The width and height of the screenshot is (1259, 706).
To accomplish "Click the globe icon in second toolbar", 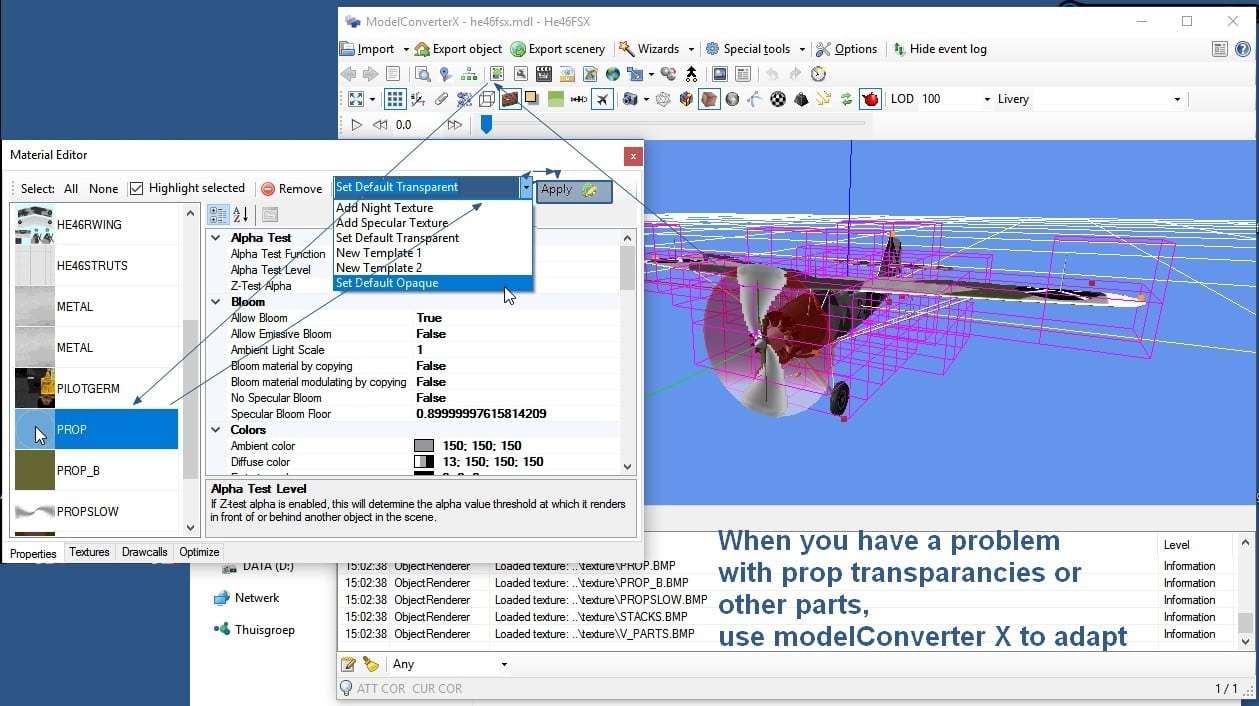I will (612, 74).
